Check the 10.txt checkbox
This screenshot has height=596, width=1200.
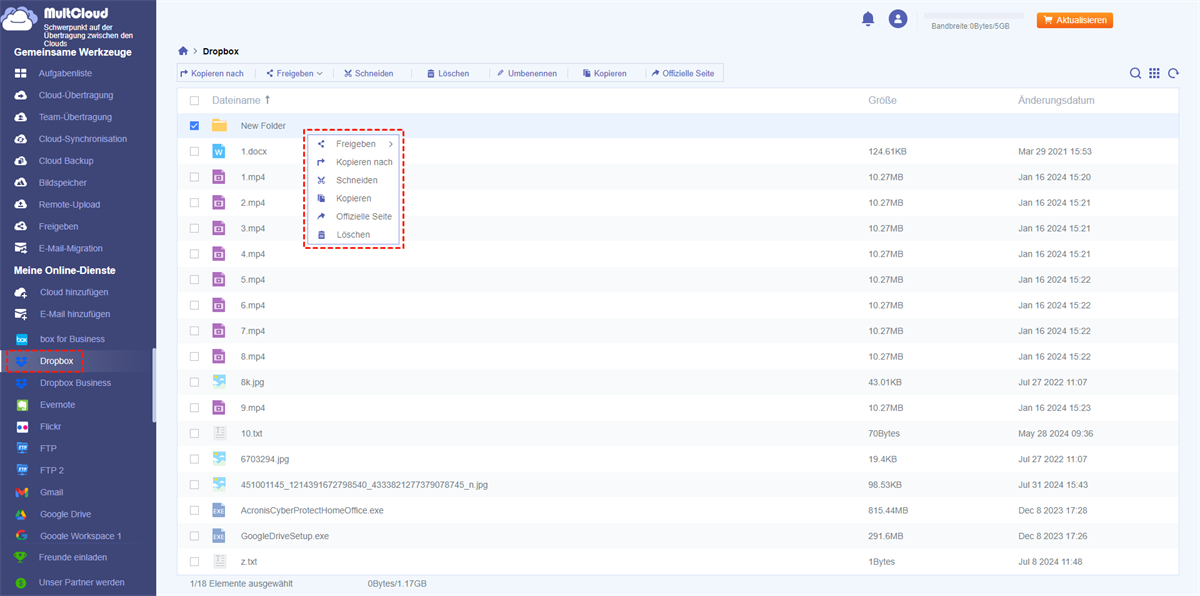pyautogui.click(x=194, y=433)
